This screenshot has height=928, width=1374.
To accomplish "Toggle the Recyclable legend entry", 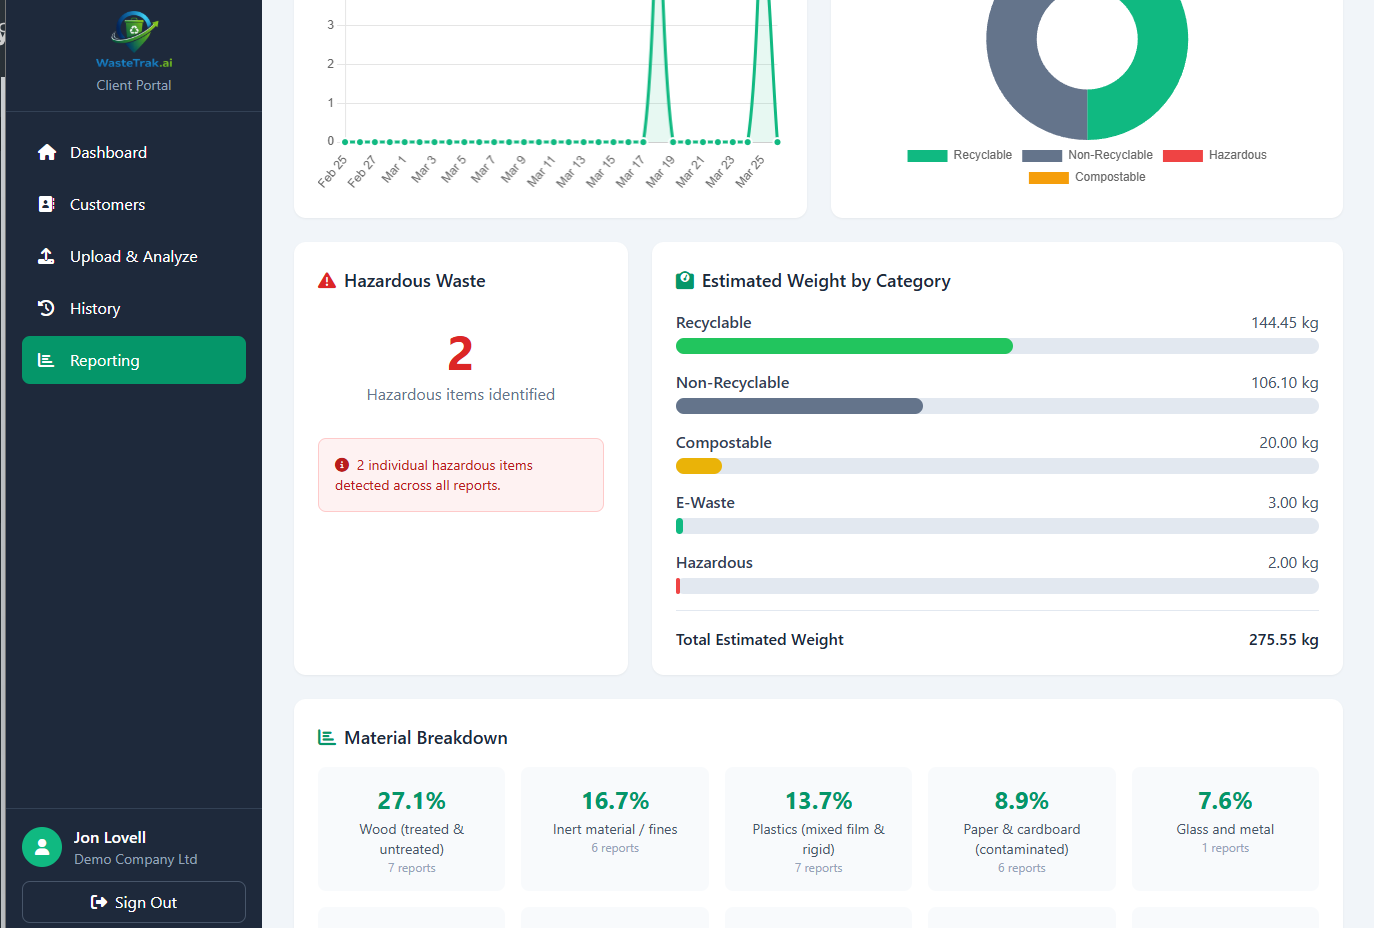I will tap(959, 155).
